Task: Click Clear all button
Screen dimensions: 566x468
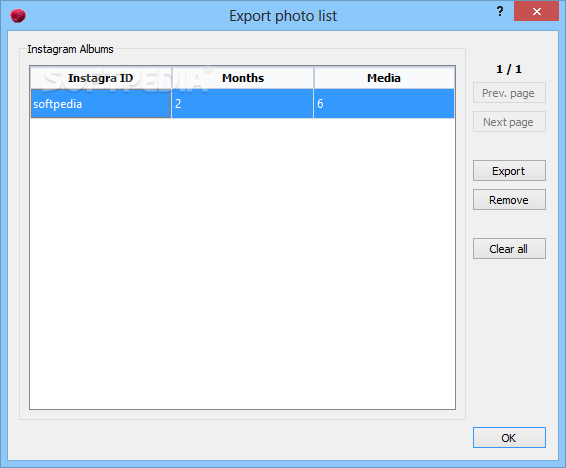Action: (509, 249)
